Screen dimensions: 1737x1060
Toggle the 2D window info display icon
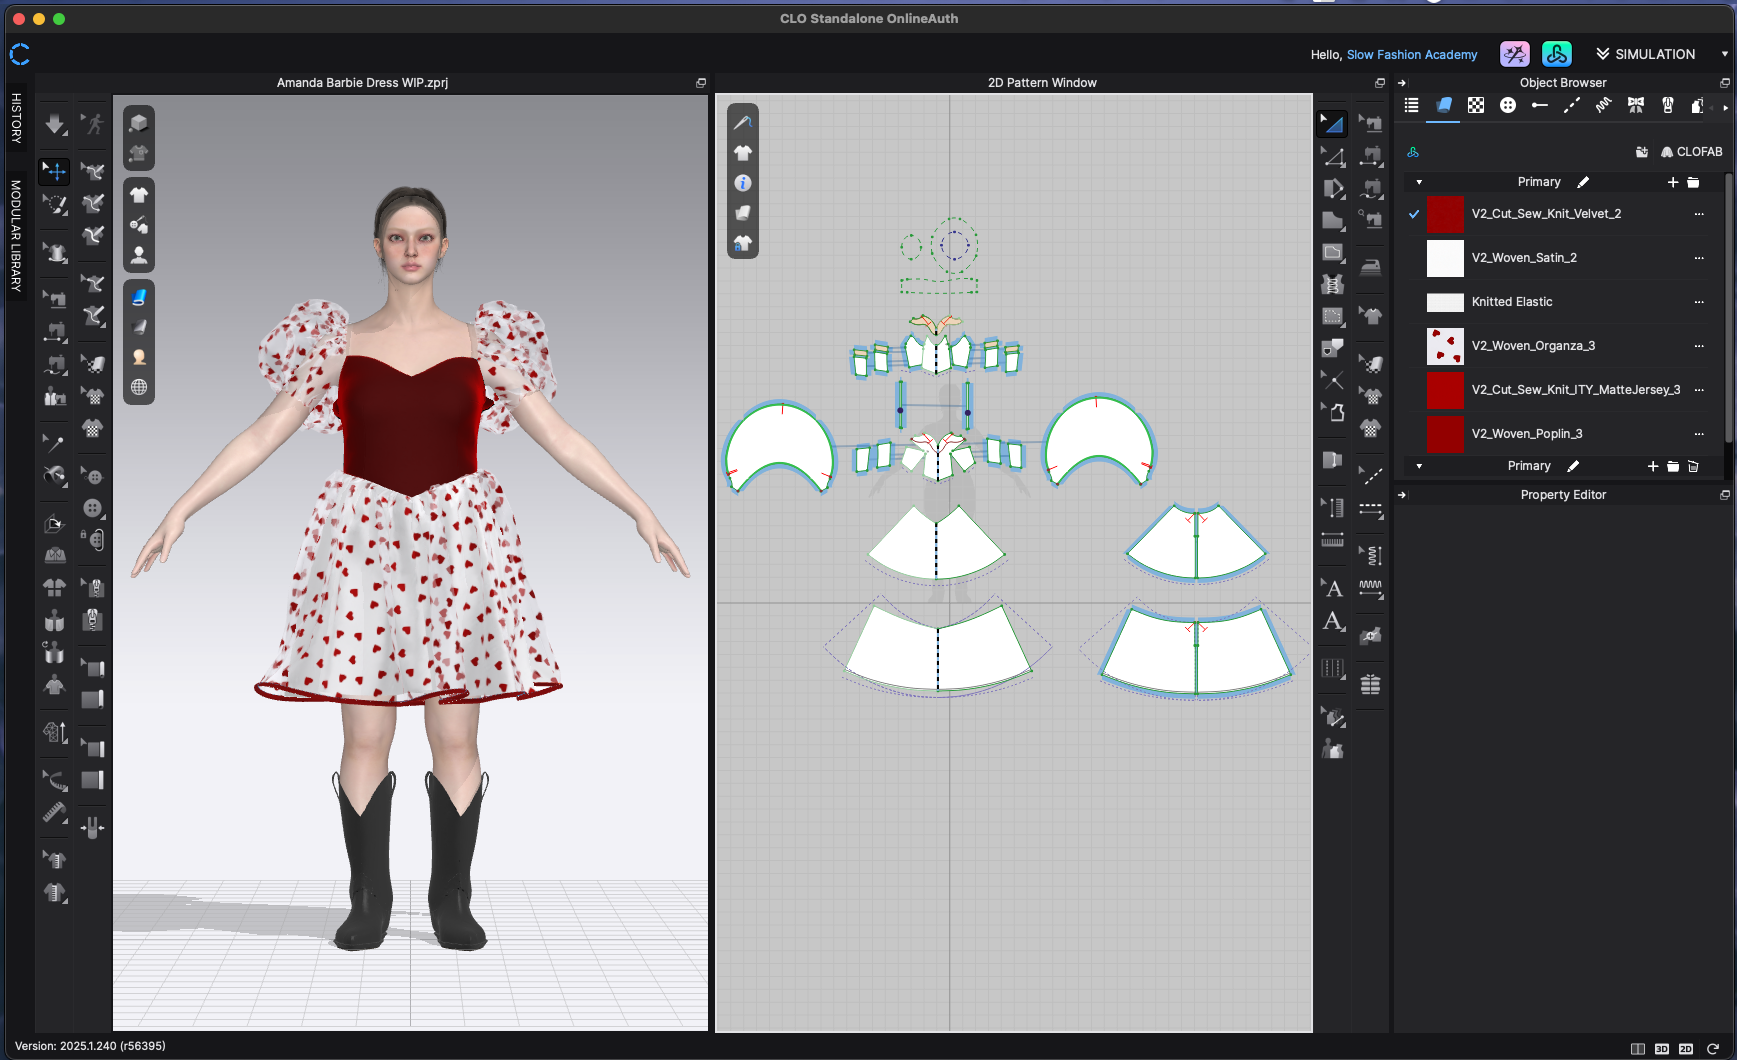742,183
